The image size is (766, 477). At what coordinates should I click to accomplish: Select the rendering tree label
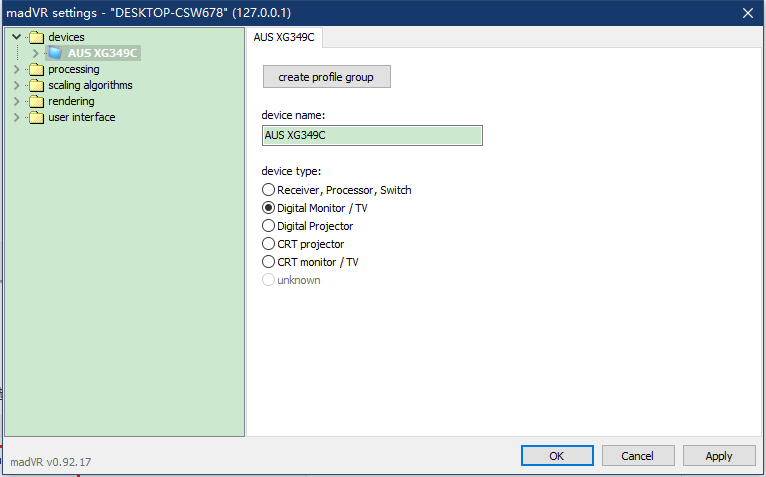tap(71, 102)
